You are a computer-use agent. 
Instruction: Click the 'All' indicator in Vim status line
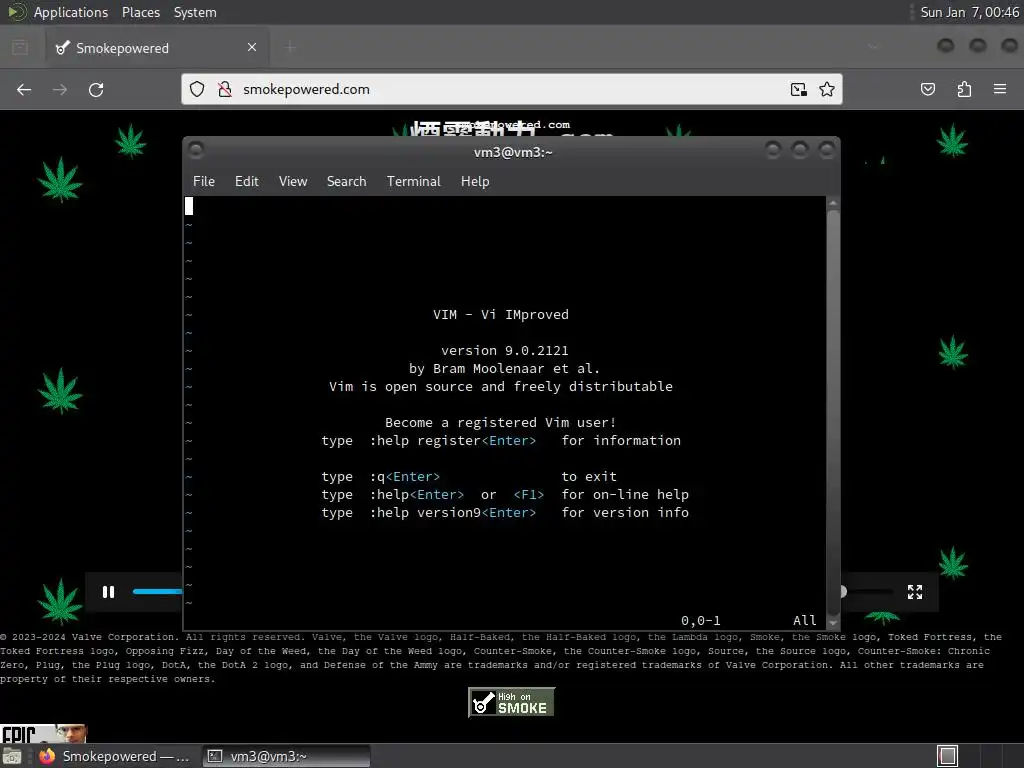point(805,620)
